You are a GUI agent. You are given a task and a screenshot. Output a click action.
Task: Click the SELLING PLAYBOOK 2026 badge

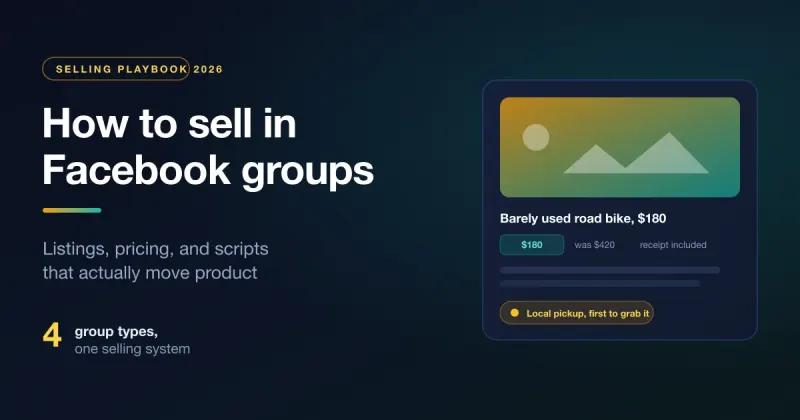pyautogui.click(x=133, y=69)
